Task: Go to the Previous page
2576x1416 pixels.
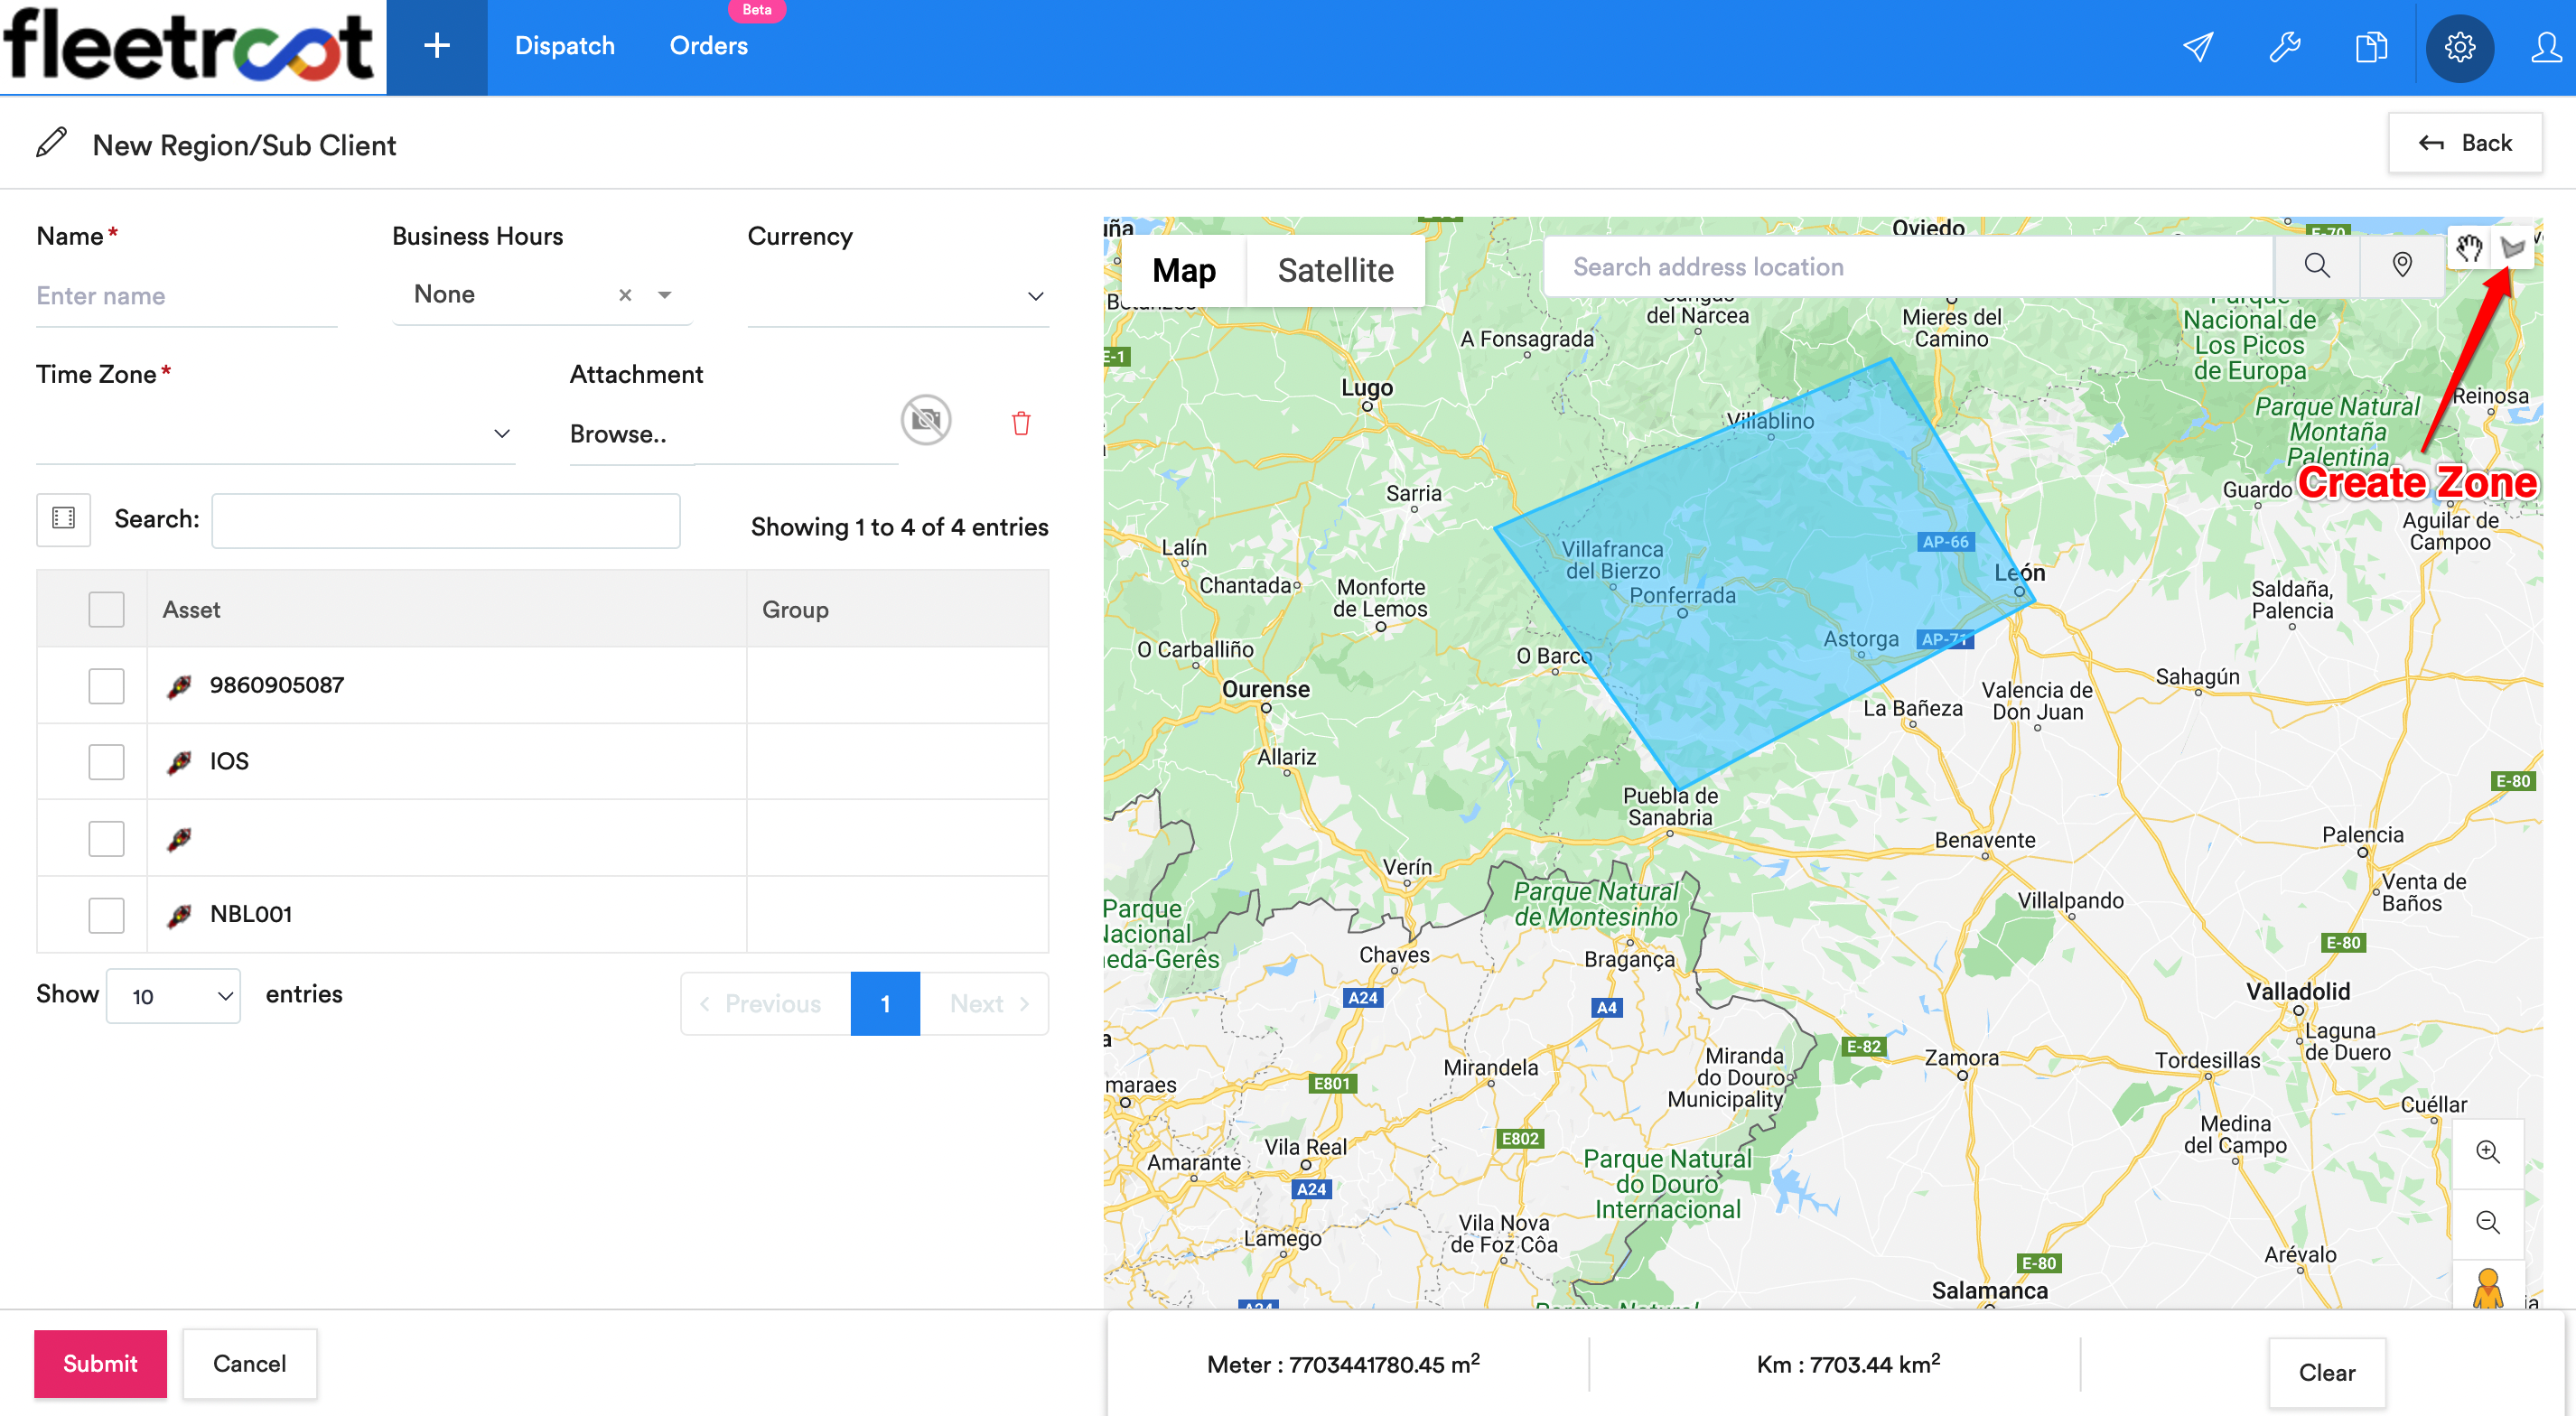Action: (764, 1003)
